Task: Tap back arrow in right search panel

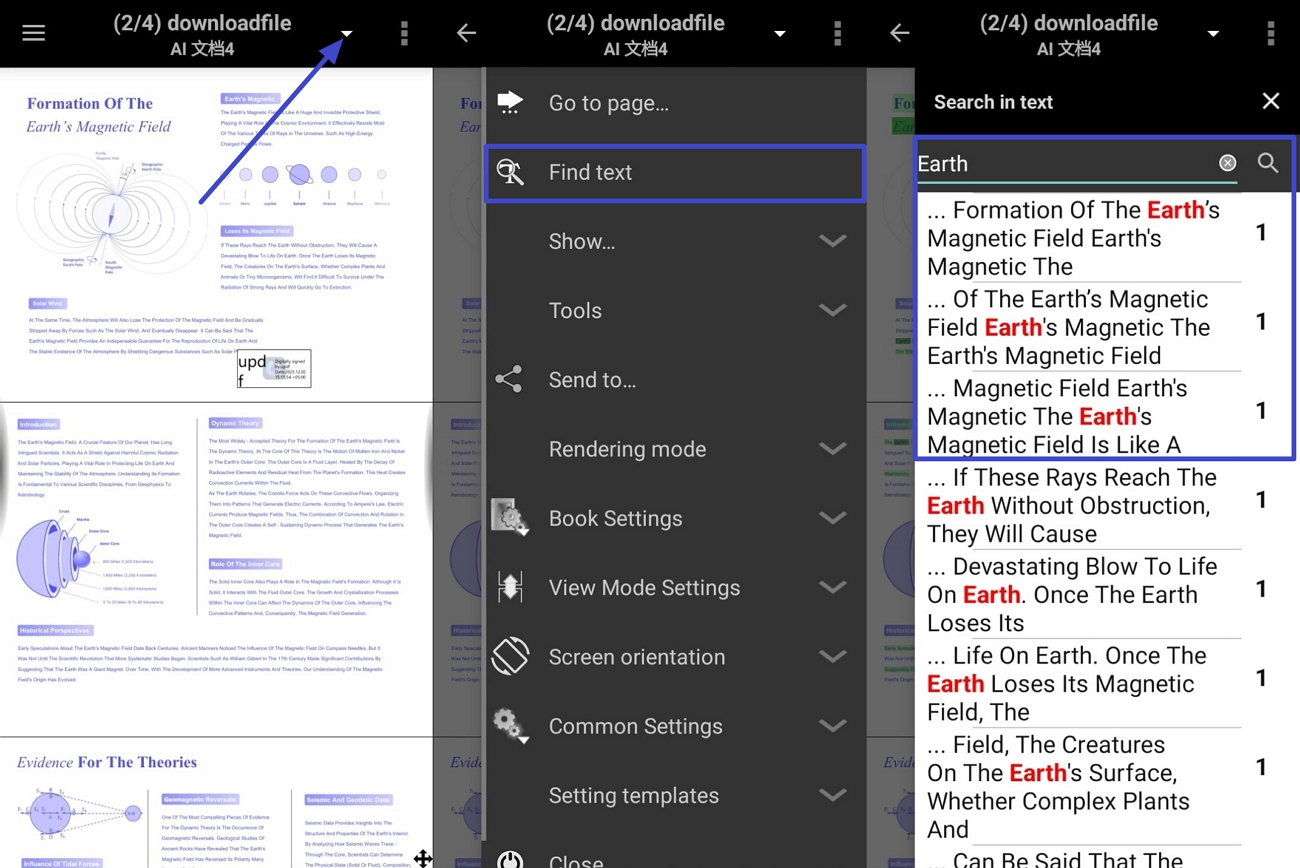Action: click(x=899, y=33)
